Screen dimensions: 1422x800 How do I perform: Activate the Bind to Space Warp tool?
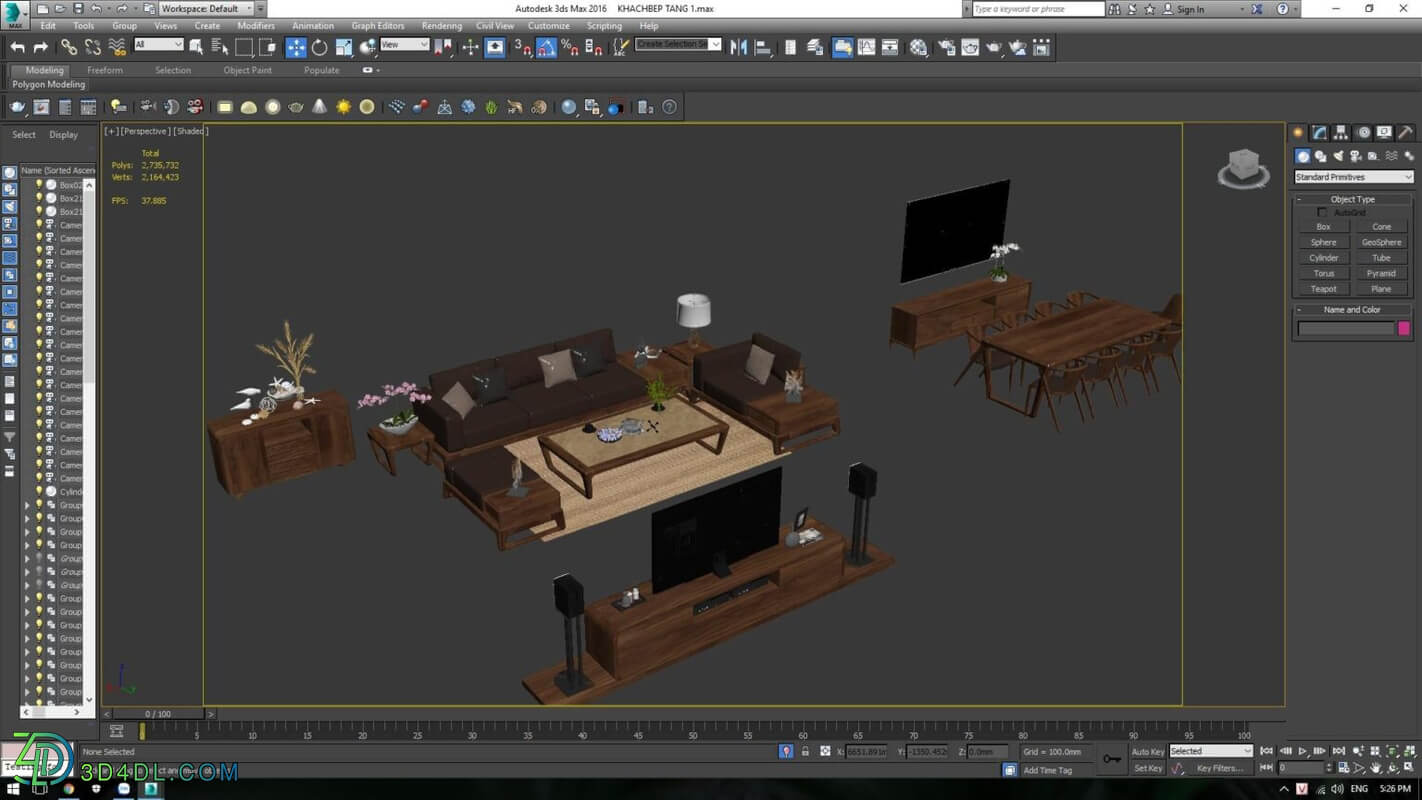[x=117, y=47]
